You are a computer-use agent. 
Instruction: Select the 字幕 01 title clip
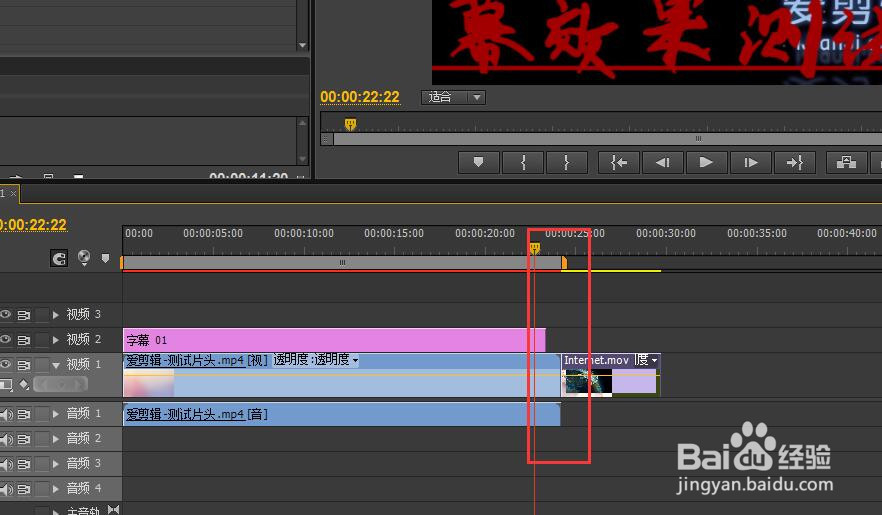334,340
